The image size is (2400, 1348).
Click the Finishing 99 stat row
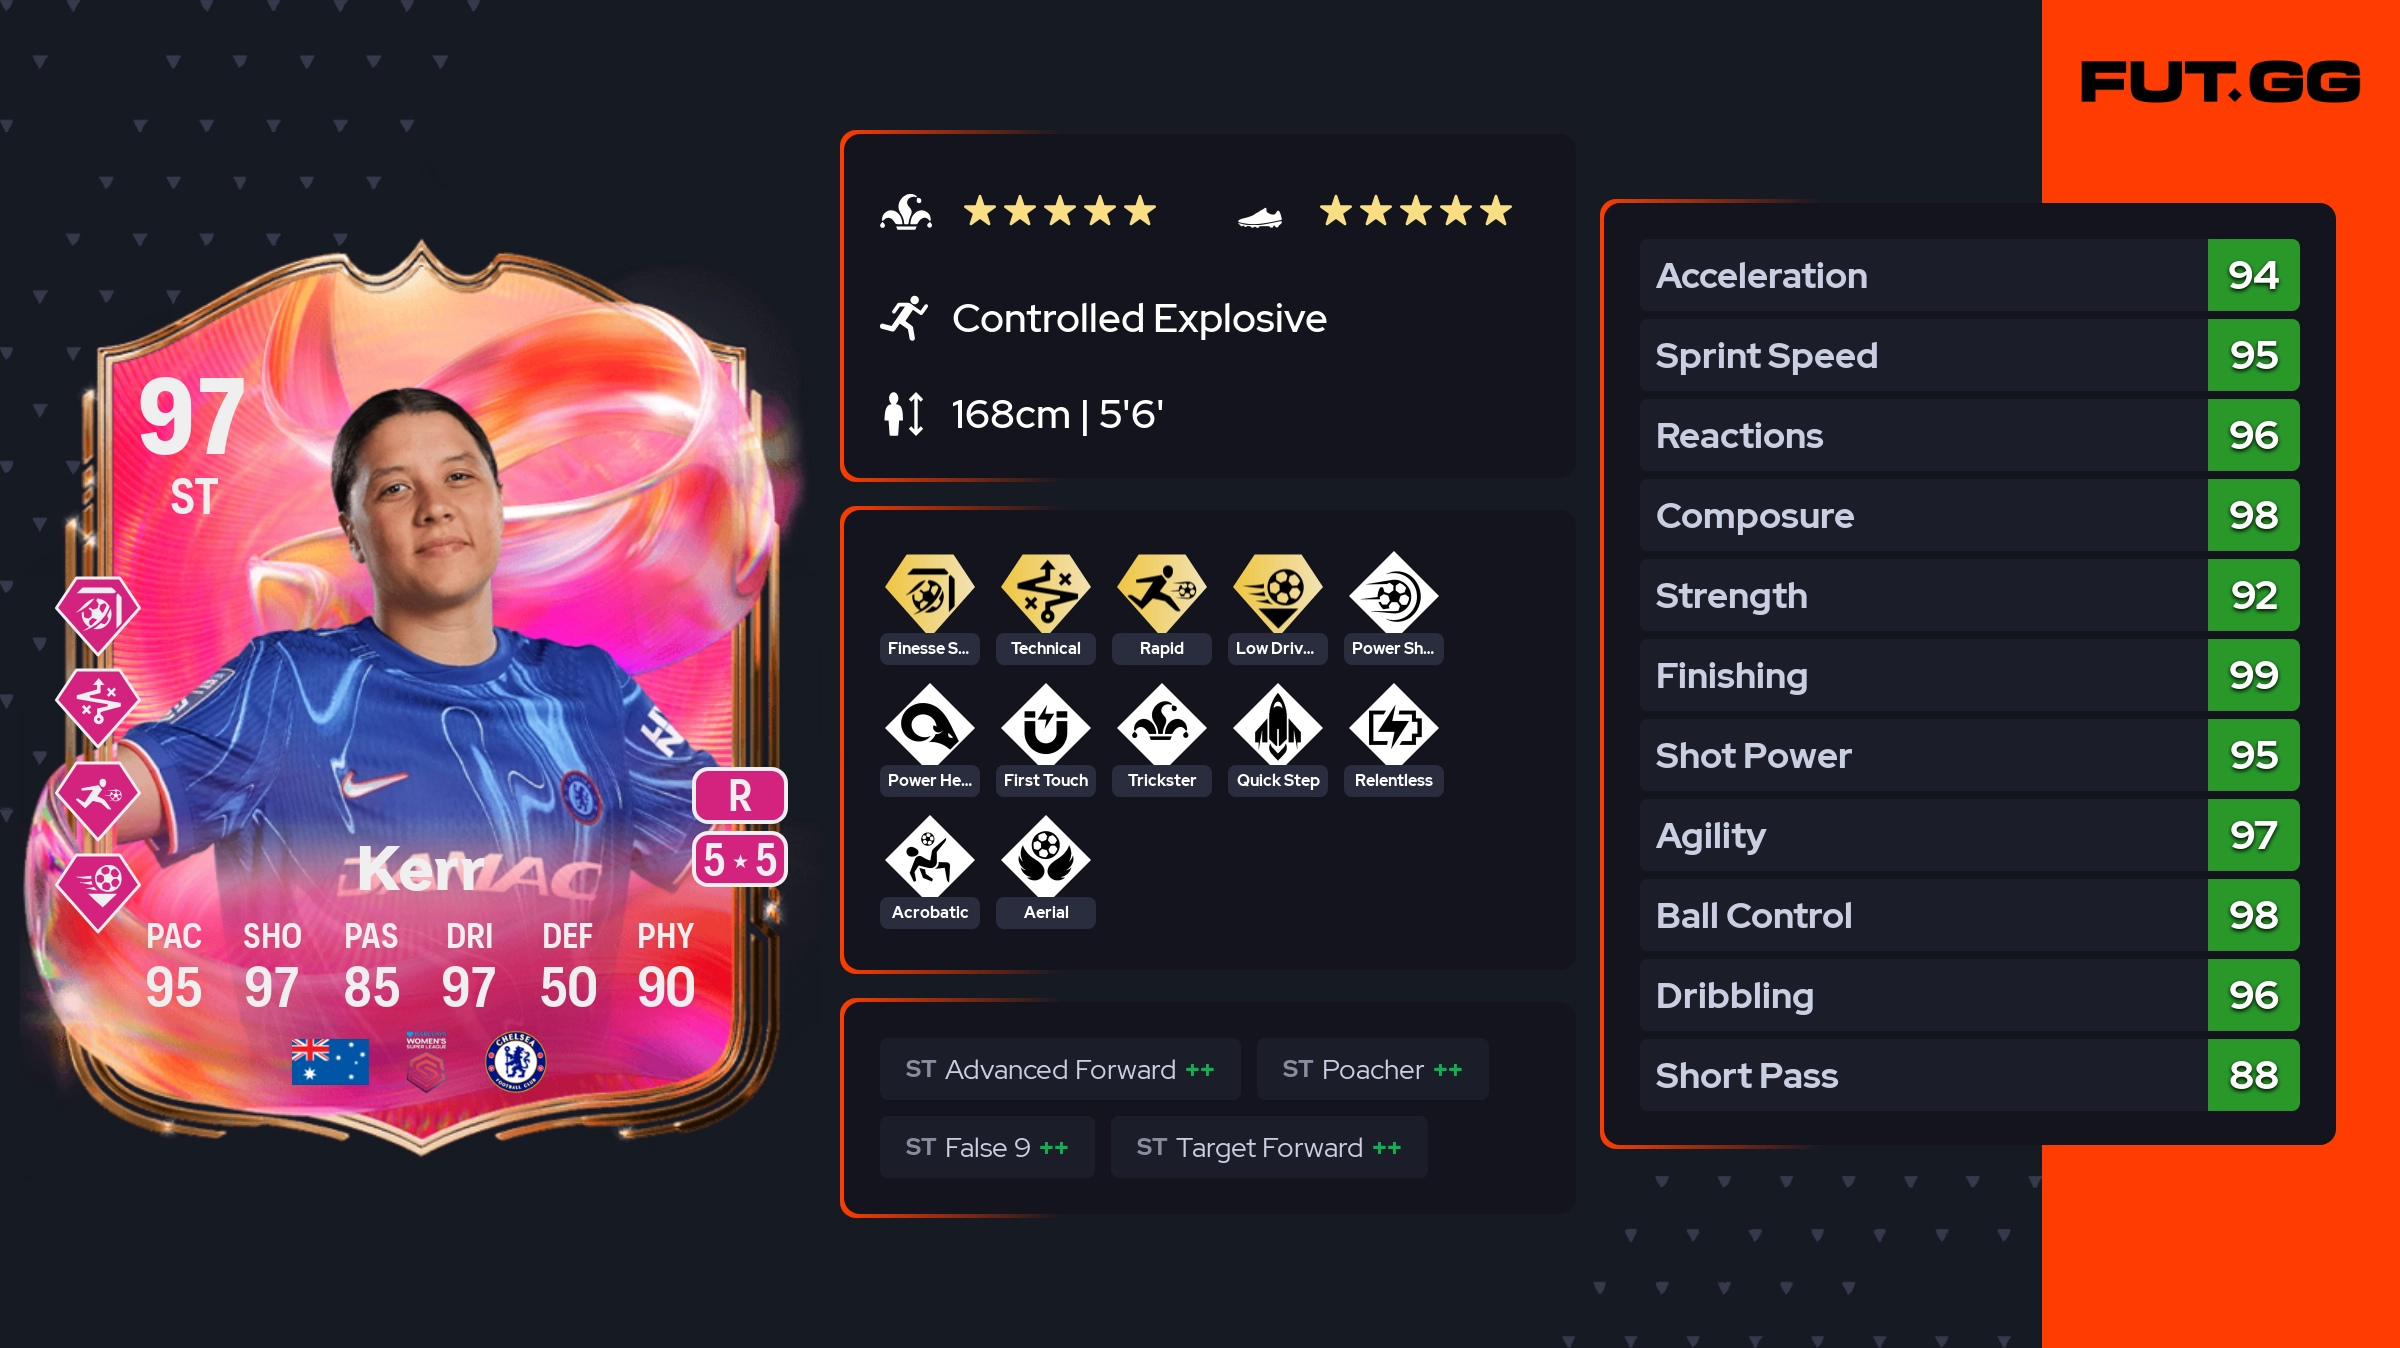1969,675
